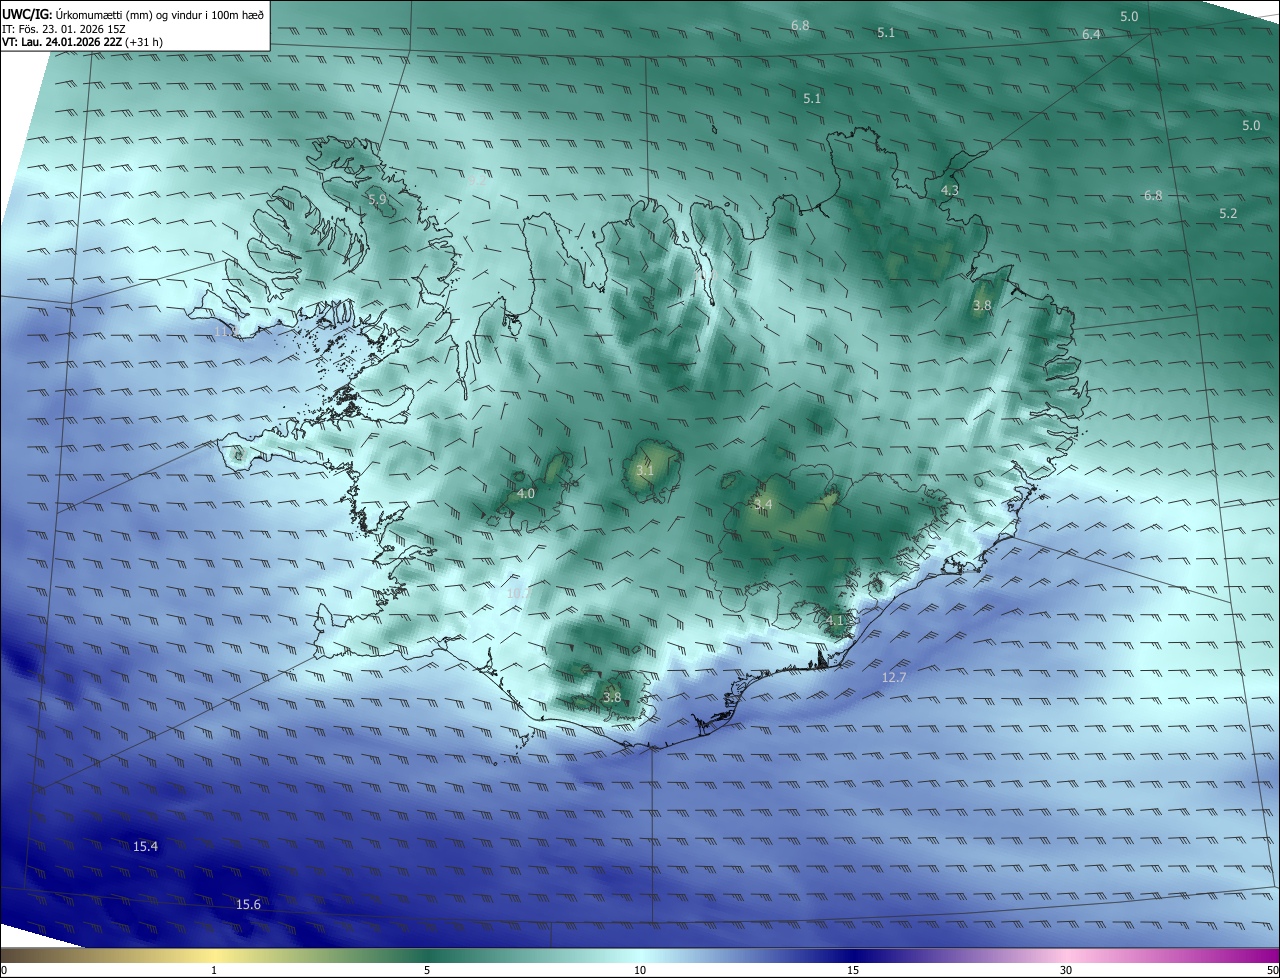Click the 10 tick on the color scale
The image size is (1280, 978).
click(x=640, y=970)
